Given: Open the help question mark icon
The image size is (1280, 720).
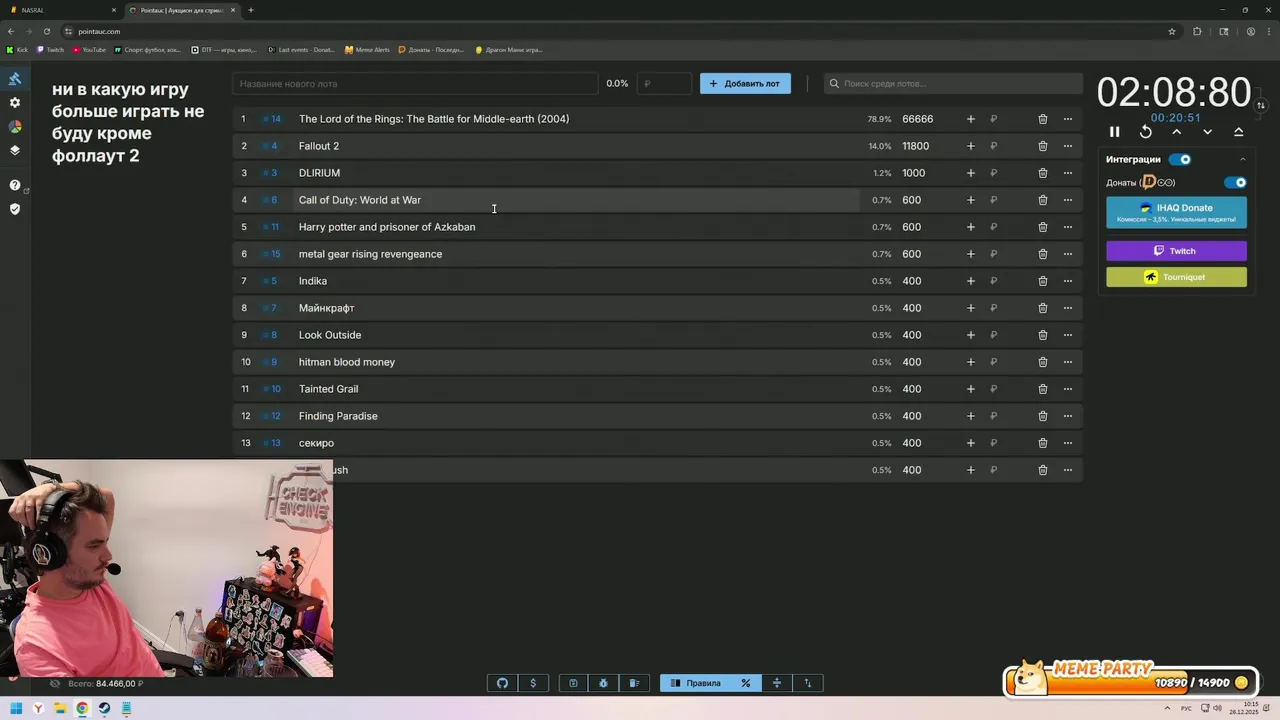Looking at the screenshot, I should [x=15, y=185].
